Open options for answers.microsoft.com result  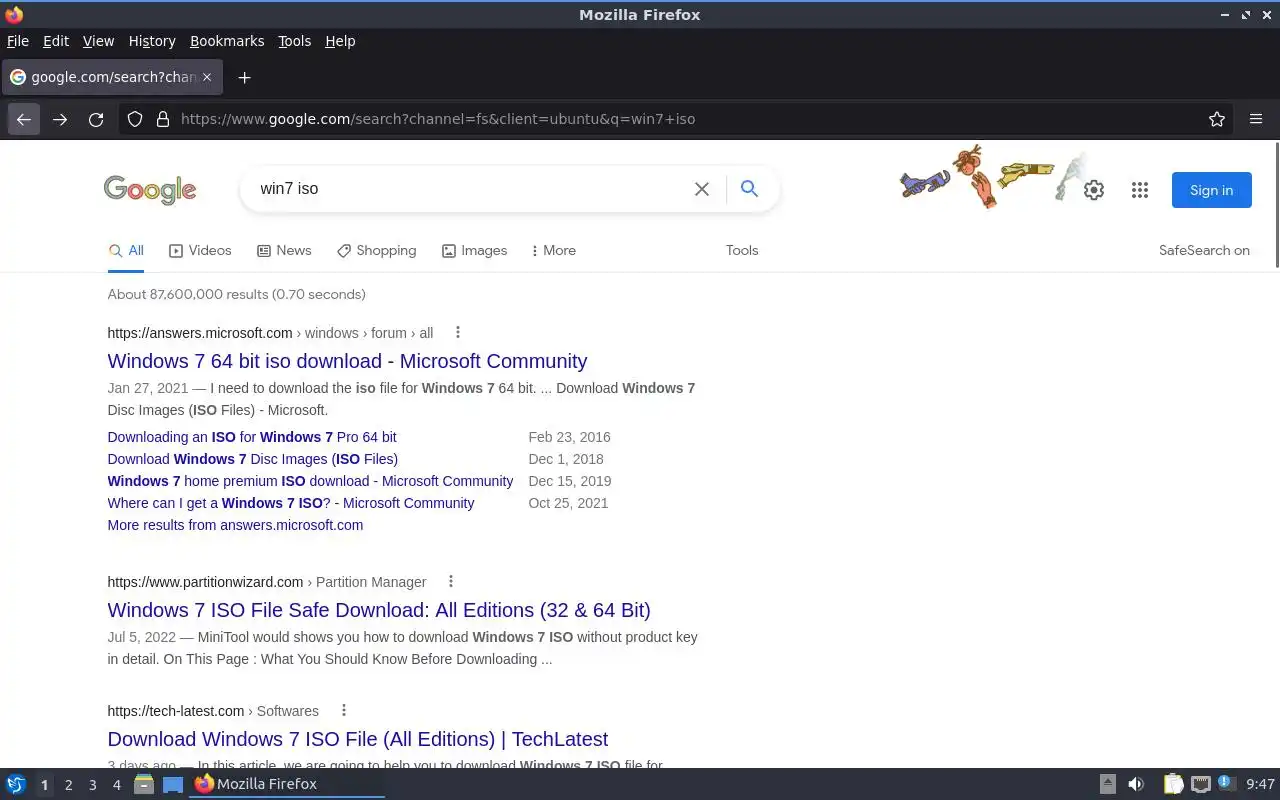(458, 332)
